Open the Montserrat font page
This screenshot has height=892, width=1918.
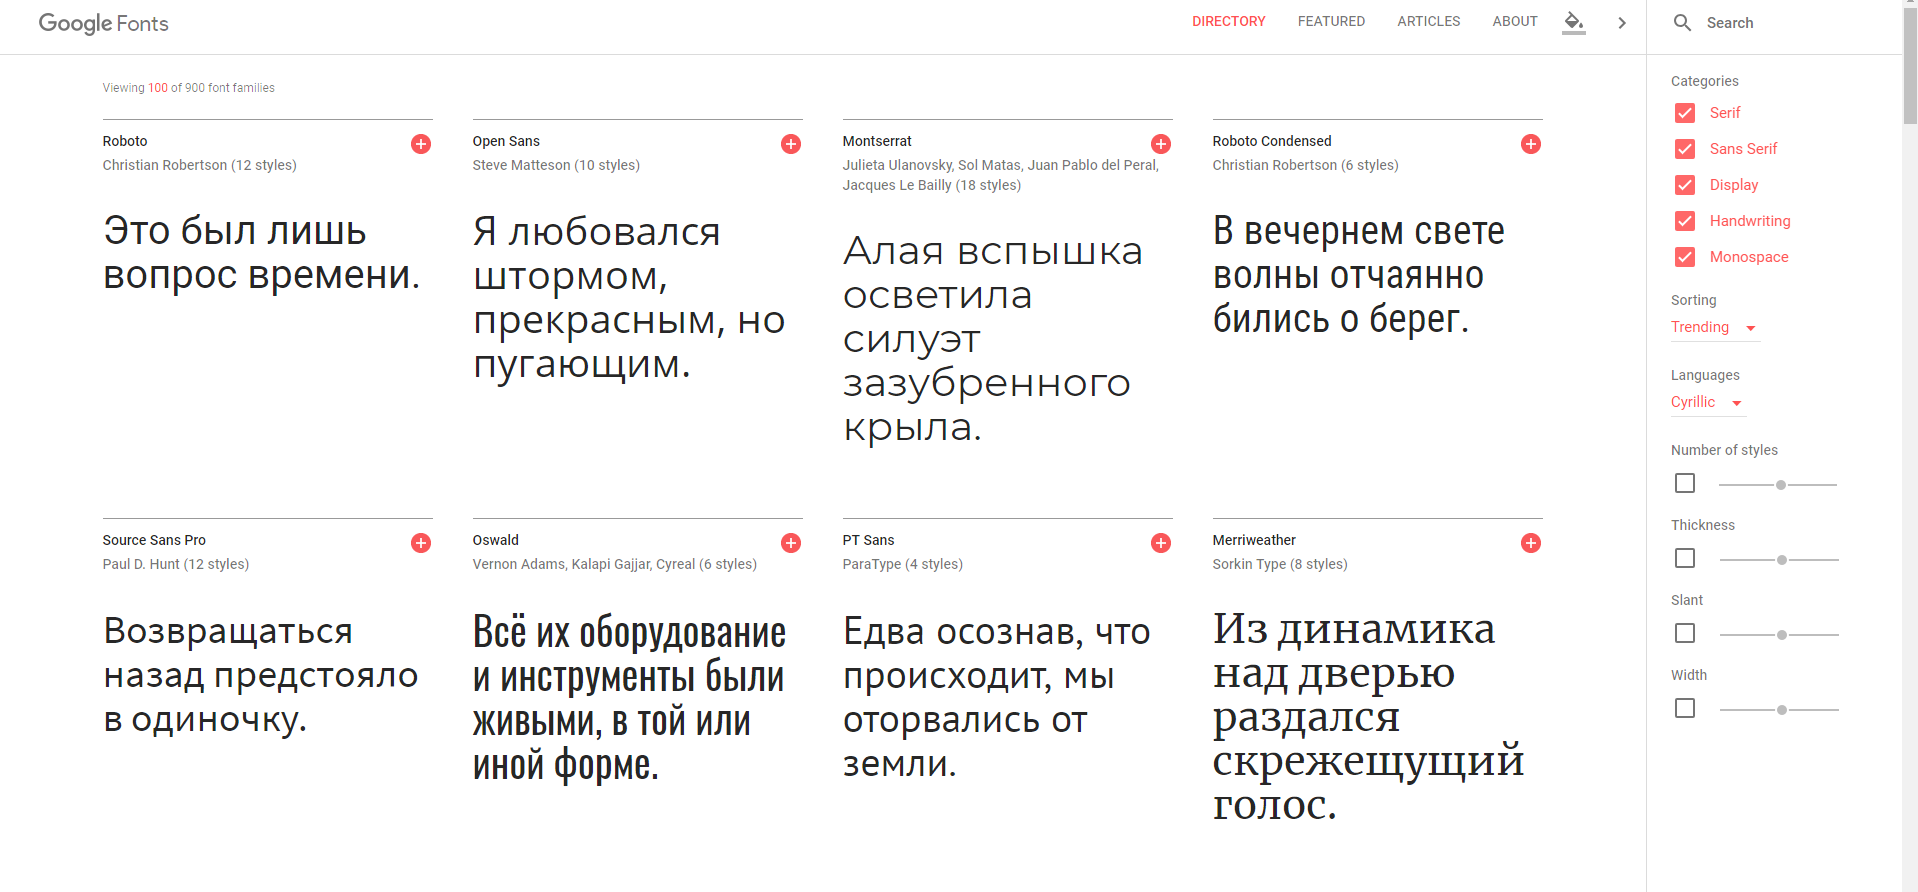(x=877, y=142)
